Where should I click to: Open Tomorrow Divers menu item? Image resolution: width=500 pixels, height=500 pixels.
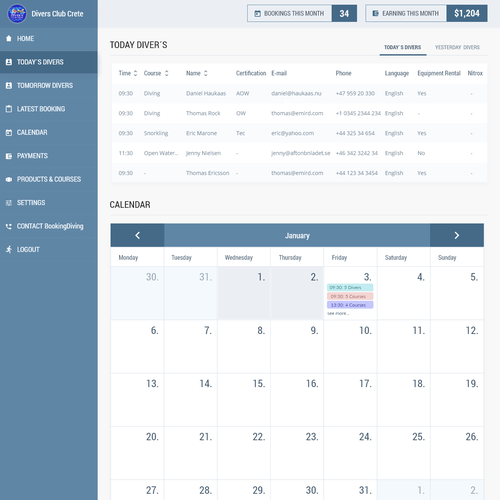[49, 85]
